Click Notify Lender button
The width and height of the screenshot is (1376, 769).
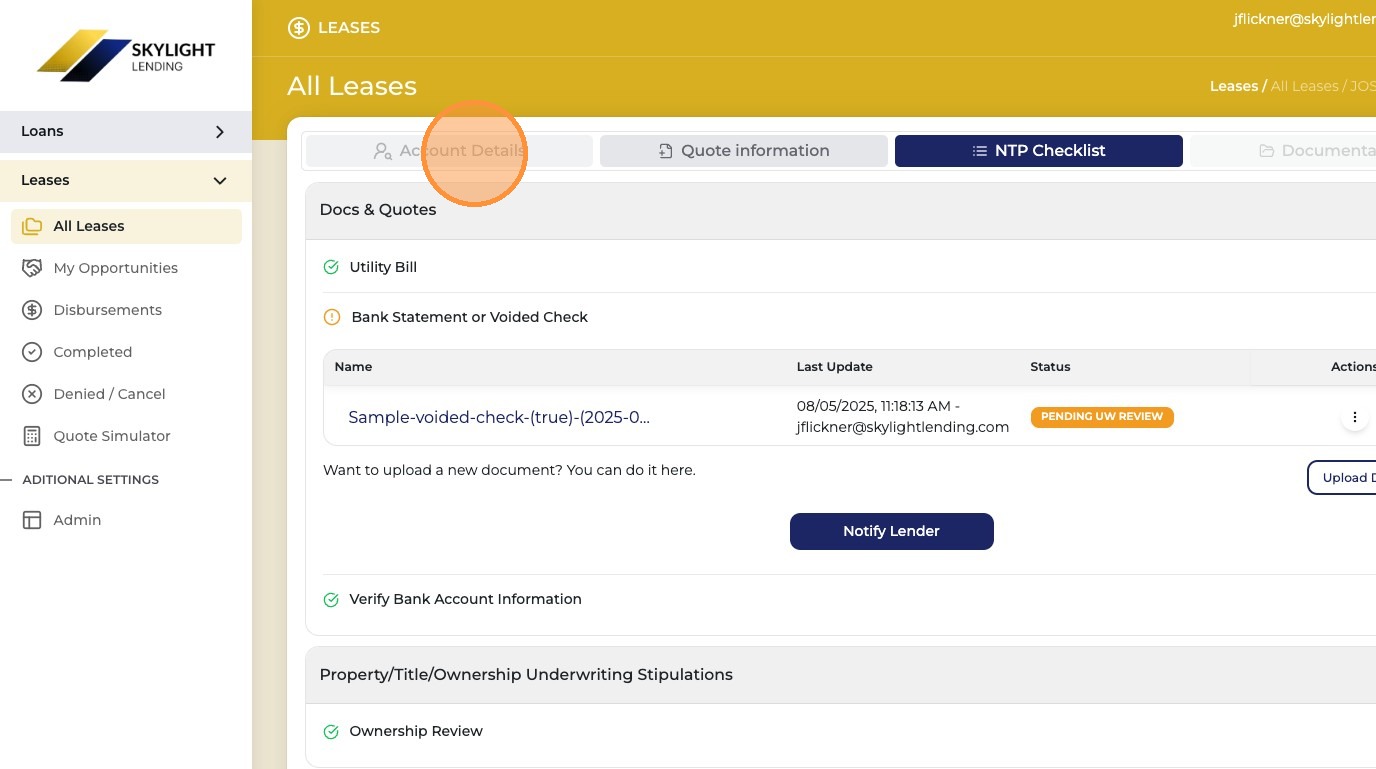(892, 531)
